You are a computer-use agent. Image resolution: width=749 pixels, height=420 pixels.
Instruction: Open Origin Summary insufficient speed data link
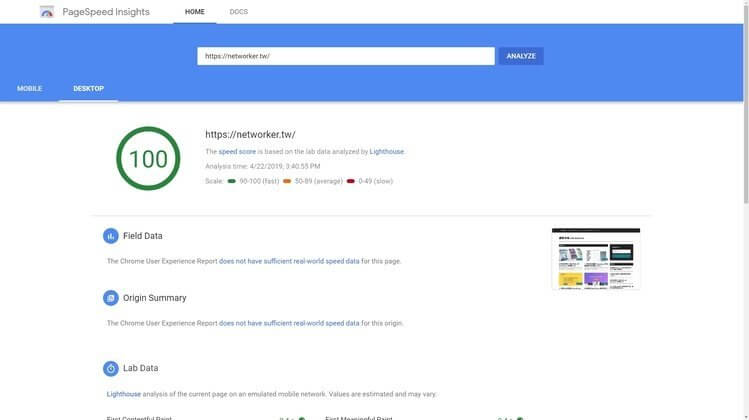[289, 323]
